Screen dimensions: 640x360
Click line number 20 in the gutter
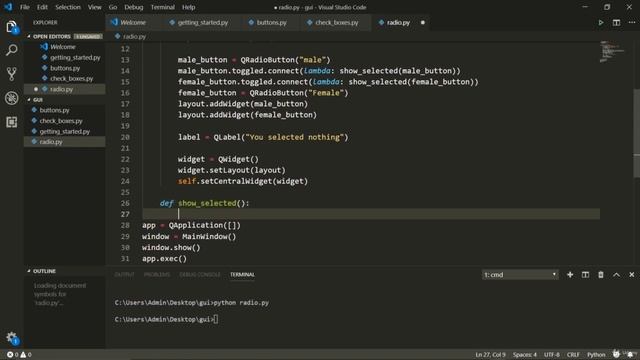click(x=125, y=137)
